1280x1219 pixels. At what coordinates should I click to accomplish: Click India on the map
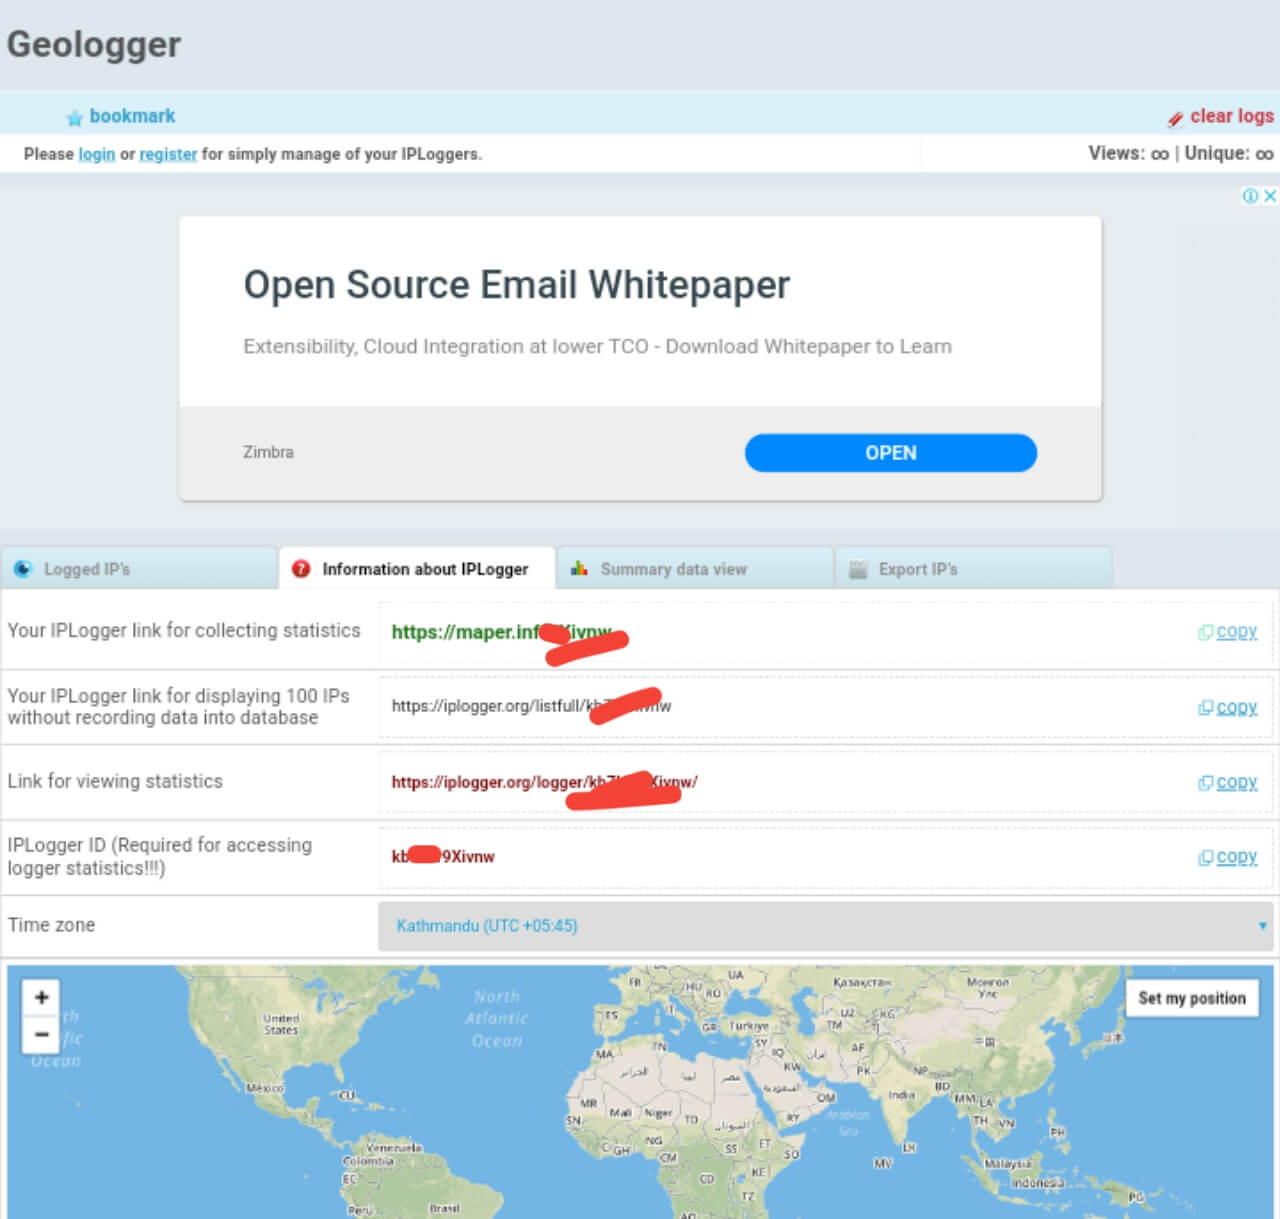pyautogui.click(x=901, y=1095)
